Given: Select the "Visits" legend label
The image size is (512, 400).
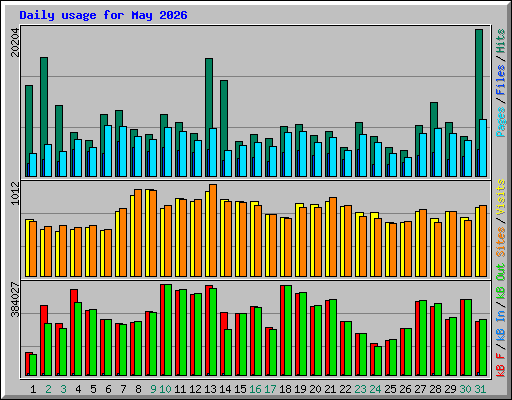Looking at the screenshot, I should (x=501, y=197).
